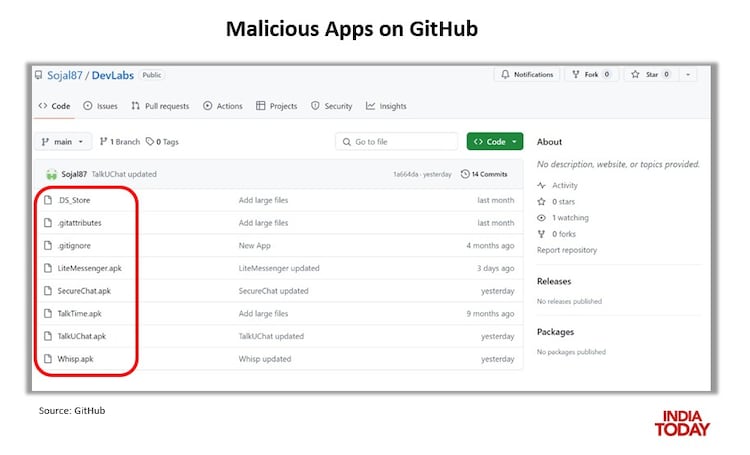Click the tag icon next to 0 Tags
The height and width of the screenshot is (455, 750).
[150, 142]
